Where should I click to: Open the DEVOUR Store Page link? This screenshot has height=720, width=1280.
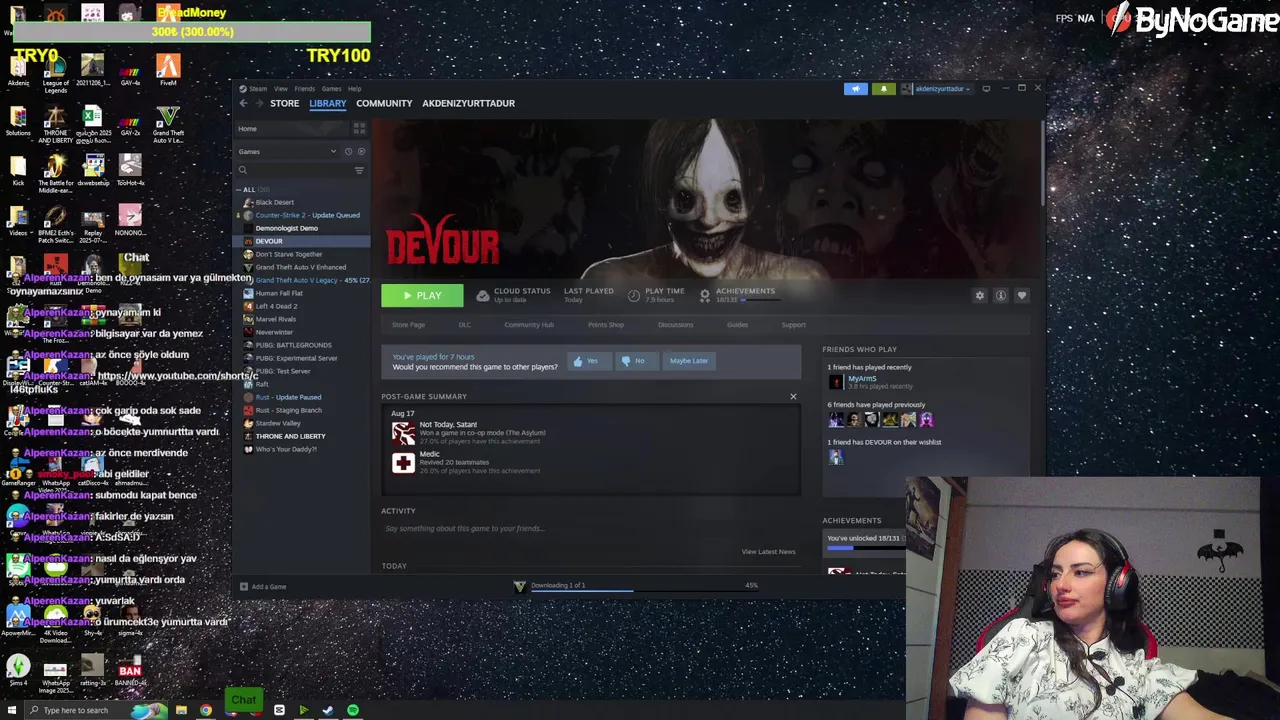pos(408,325)
